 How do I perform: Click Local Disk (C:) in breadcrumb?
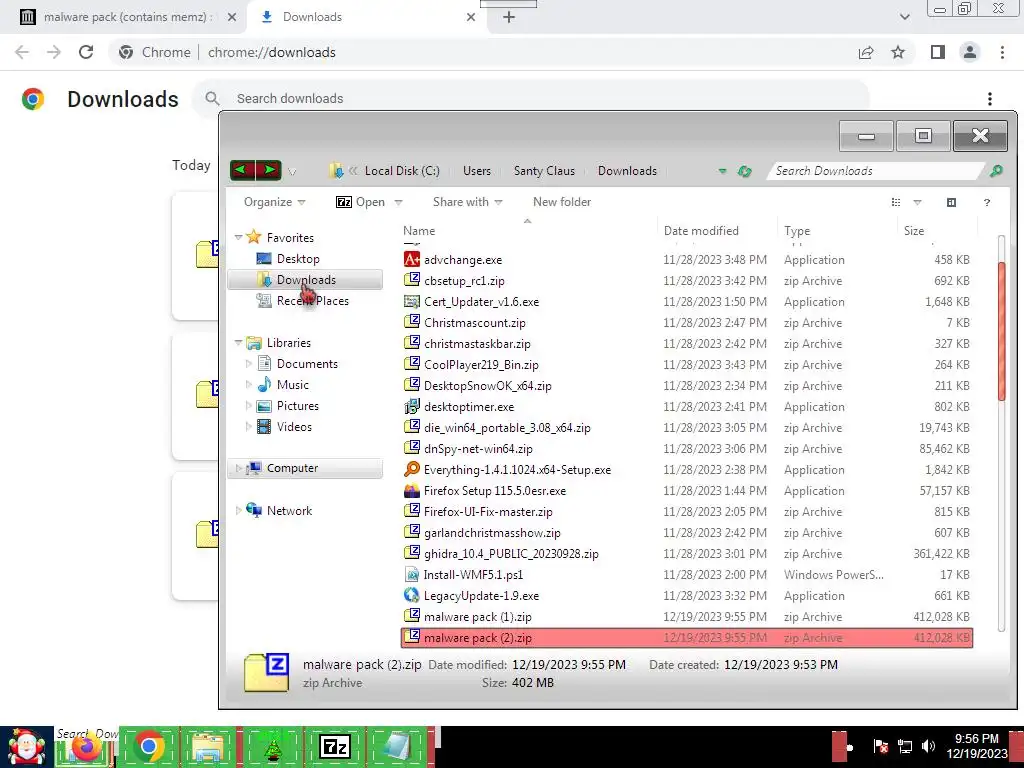coord(402,170)
